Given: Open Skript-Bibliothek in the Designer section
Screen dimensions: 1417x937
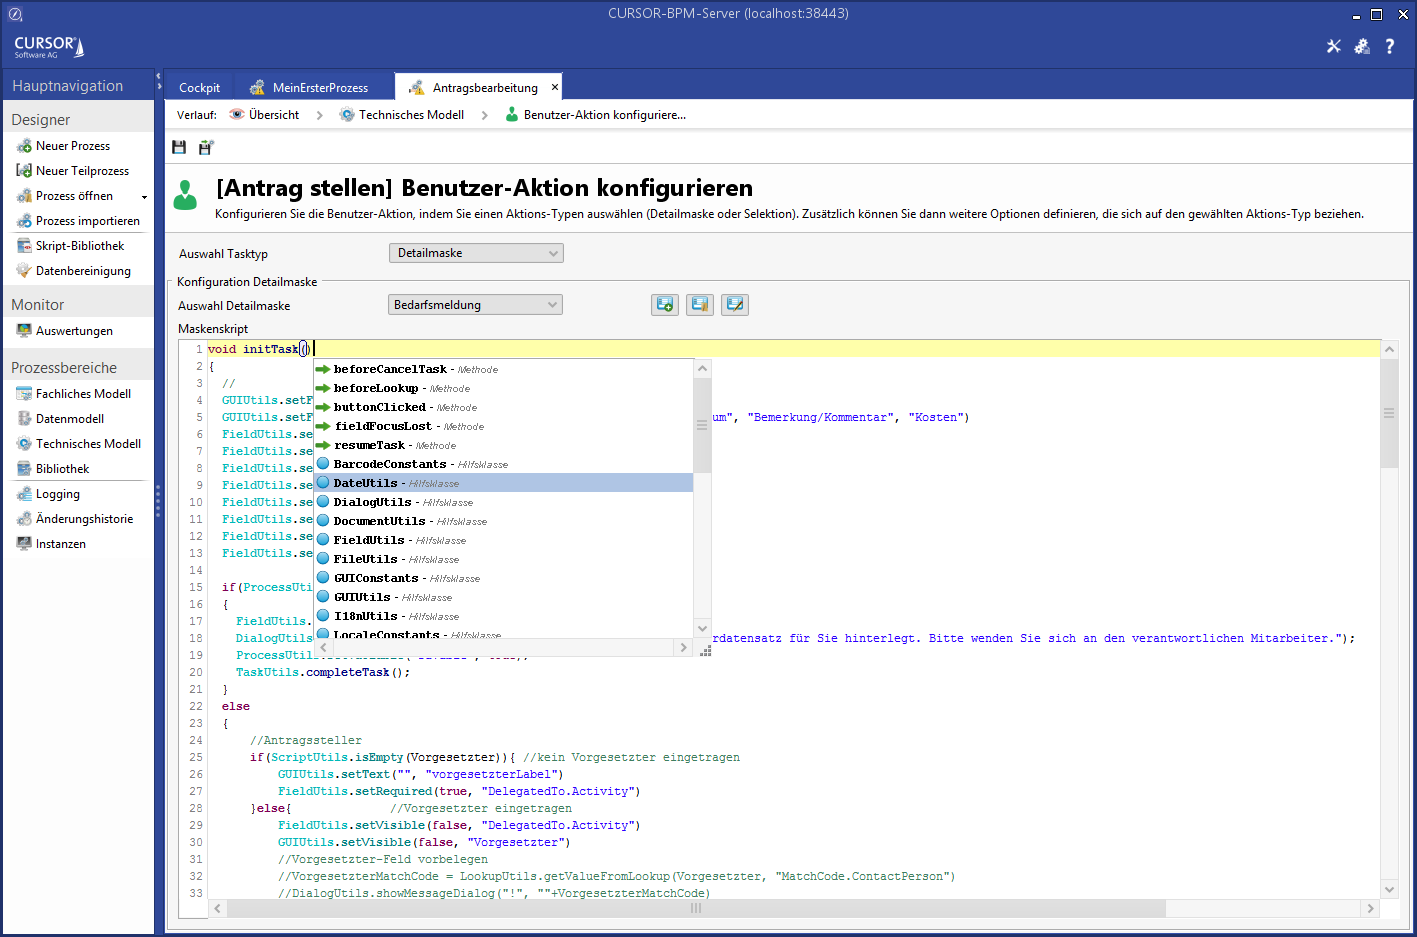Looking at the screenshot, I should coord(80,246).
